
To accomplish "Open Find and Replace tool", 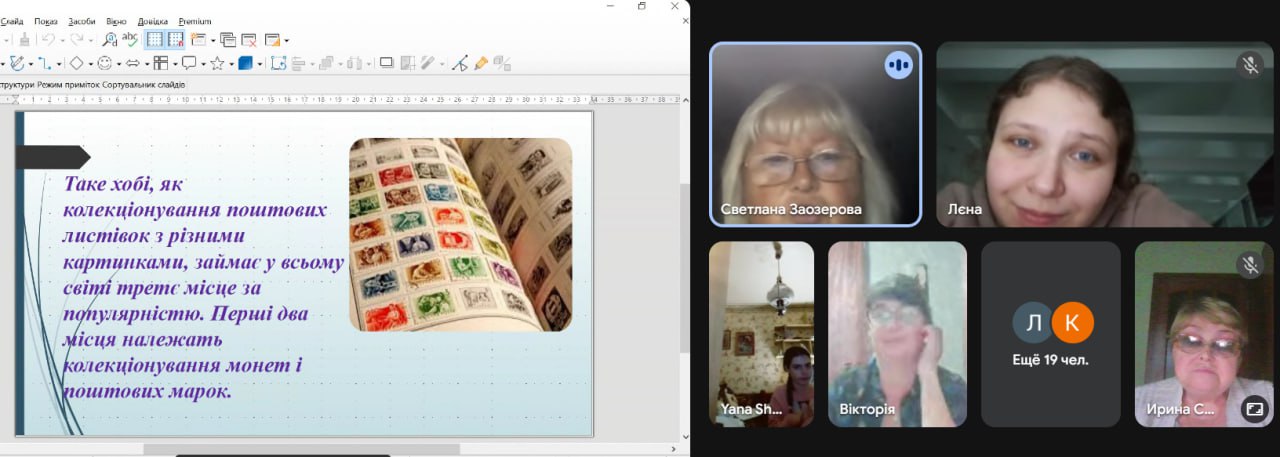I will [110, 40].
